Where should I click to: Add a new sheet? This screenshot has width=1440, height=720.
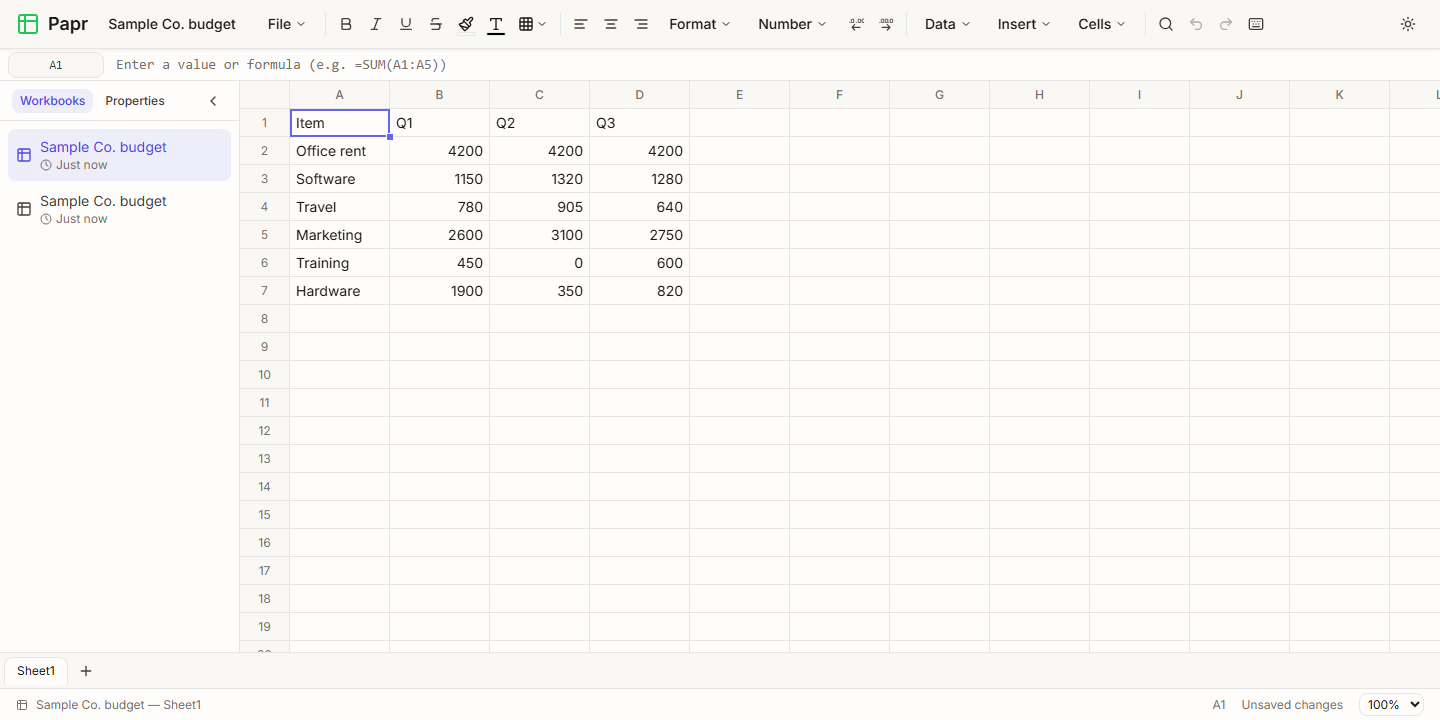(x=86, y=671)
